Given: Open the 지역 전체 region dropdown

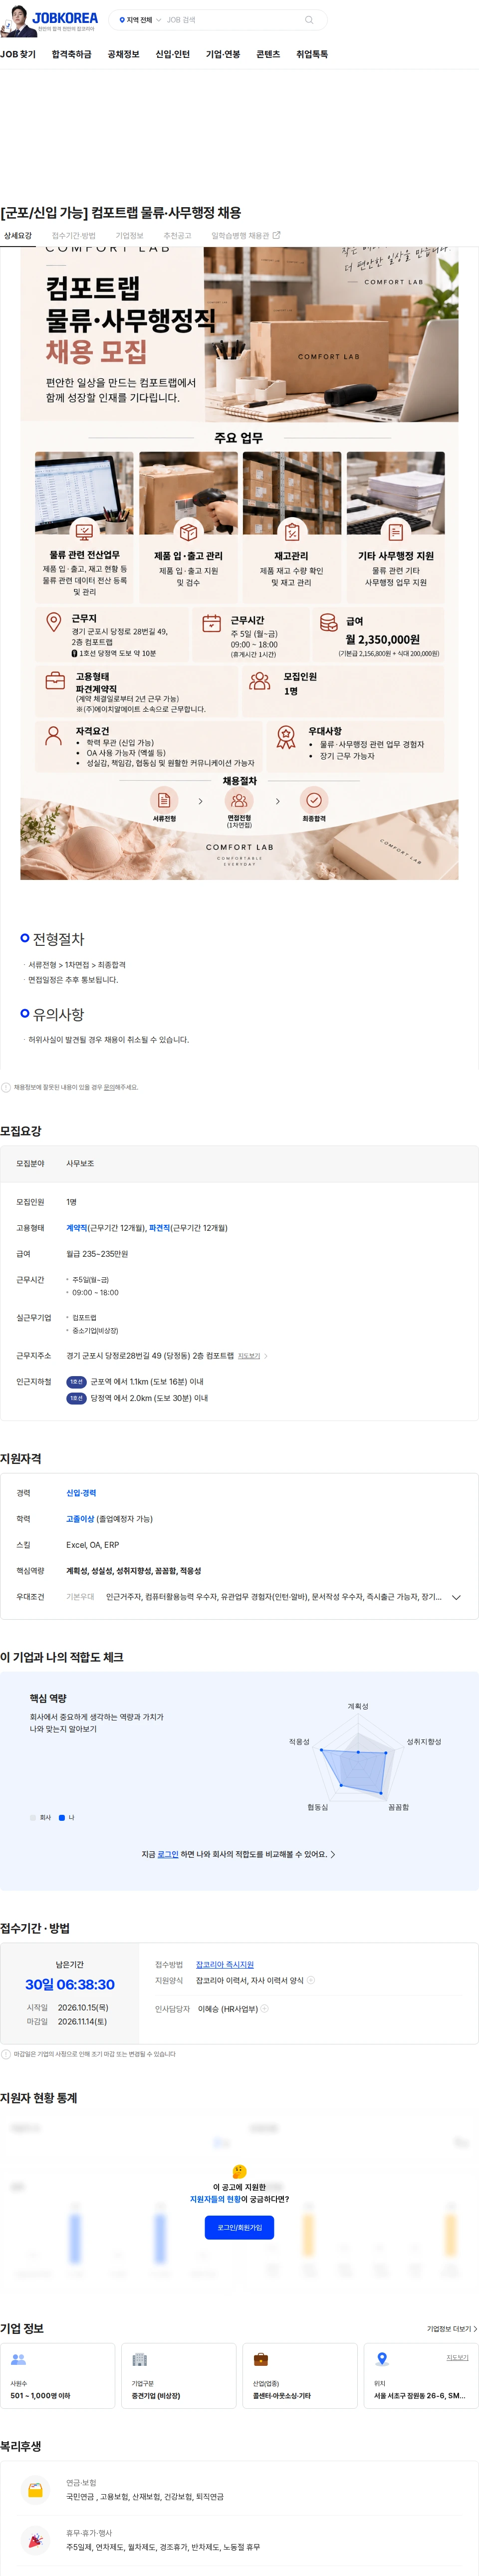Looking at the screenshot, I should coord(140,20).
